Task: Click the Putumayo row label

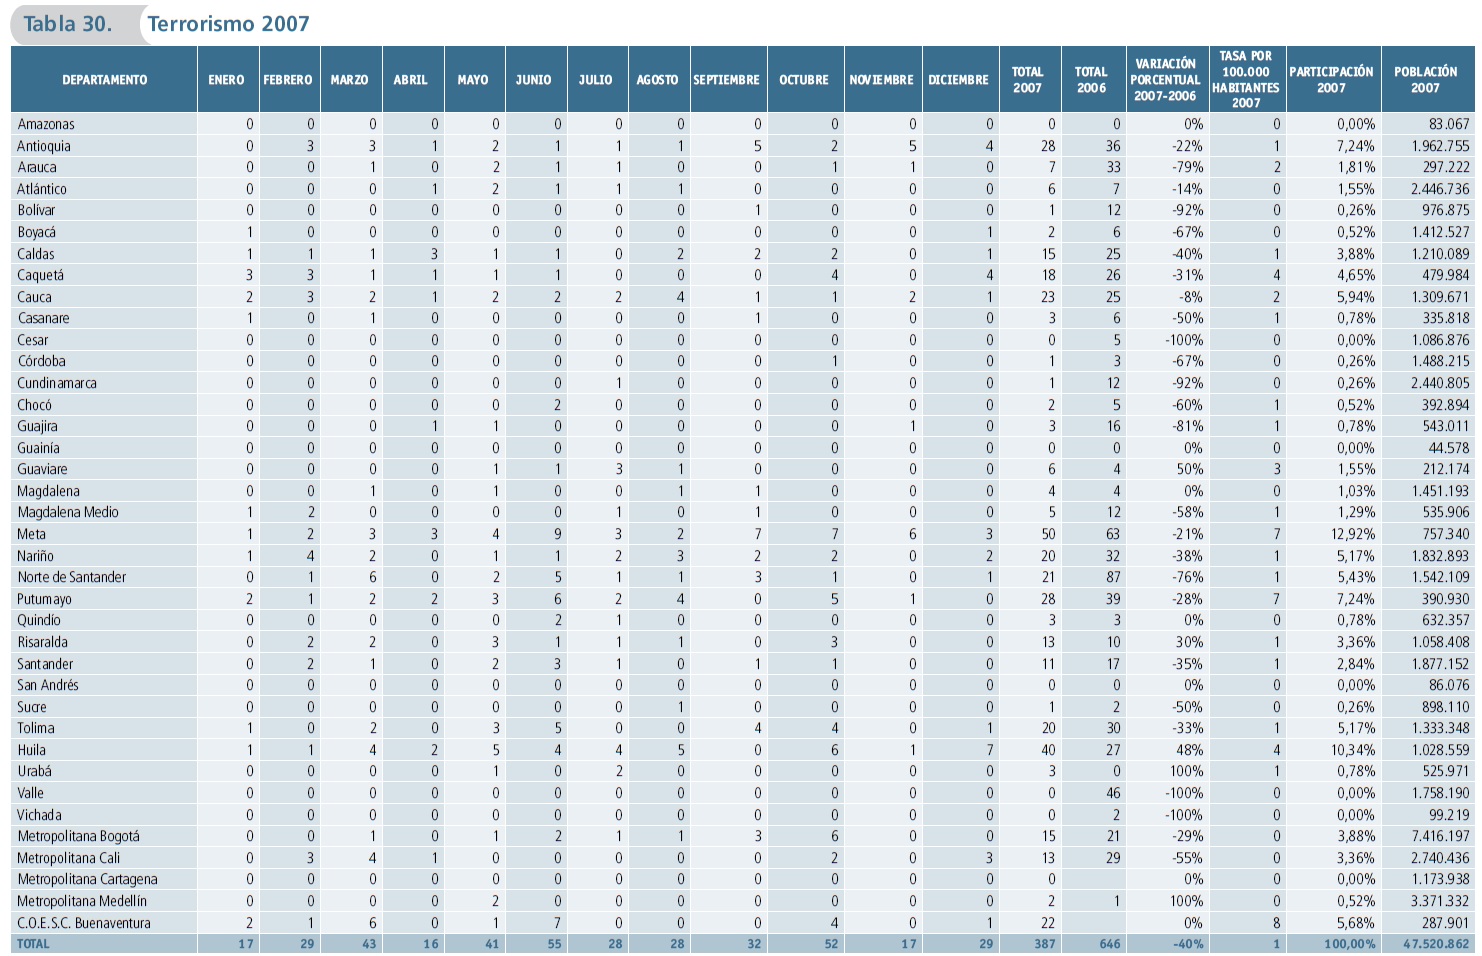Action: [44, 599]
